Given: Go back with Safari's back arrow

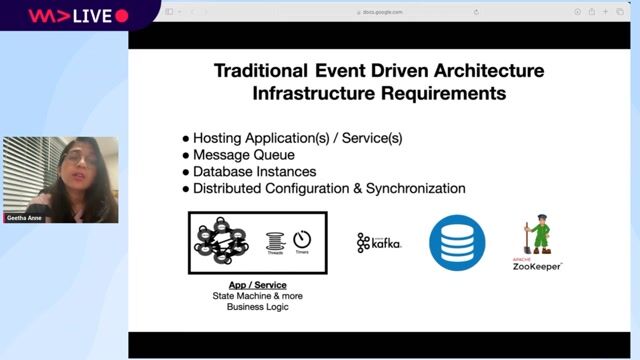Looking at the screenshot, I should tap(193, 12).
